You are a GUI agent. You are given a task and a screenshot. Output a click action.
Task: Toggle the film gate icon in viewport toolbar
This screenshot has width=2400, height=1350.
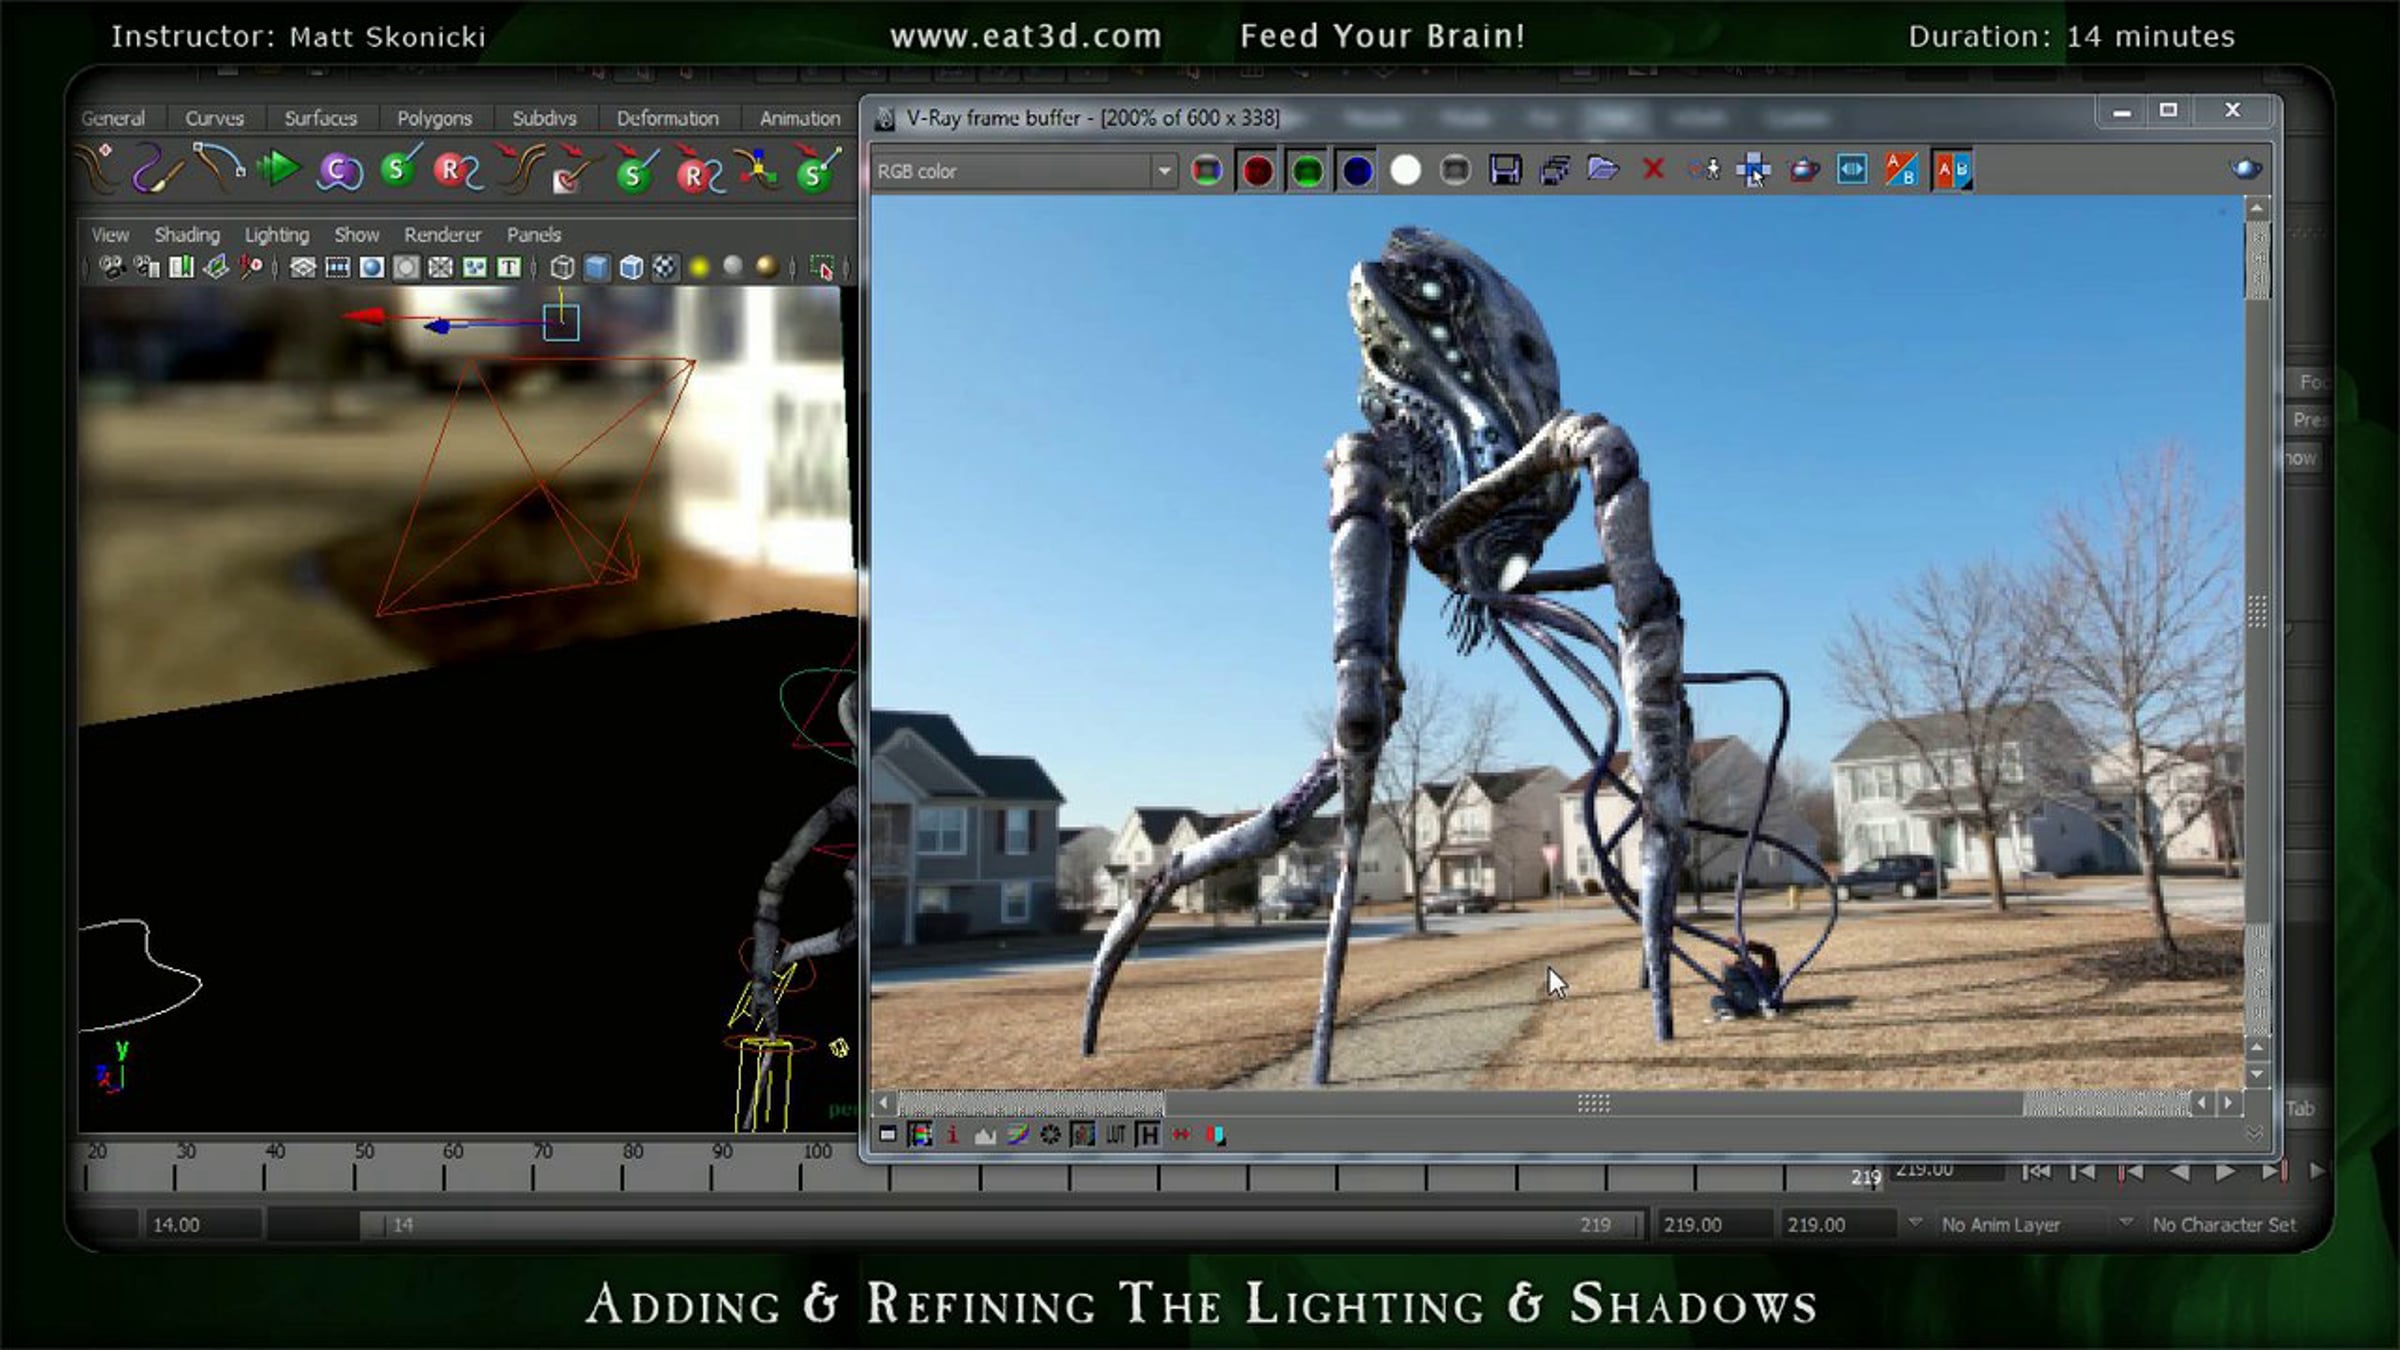338,267
